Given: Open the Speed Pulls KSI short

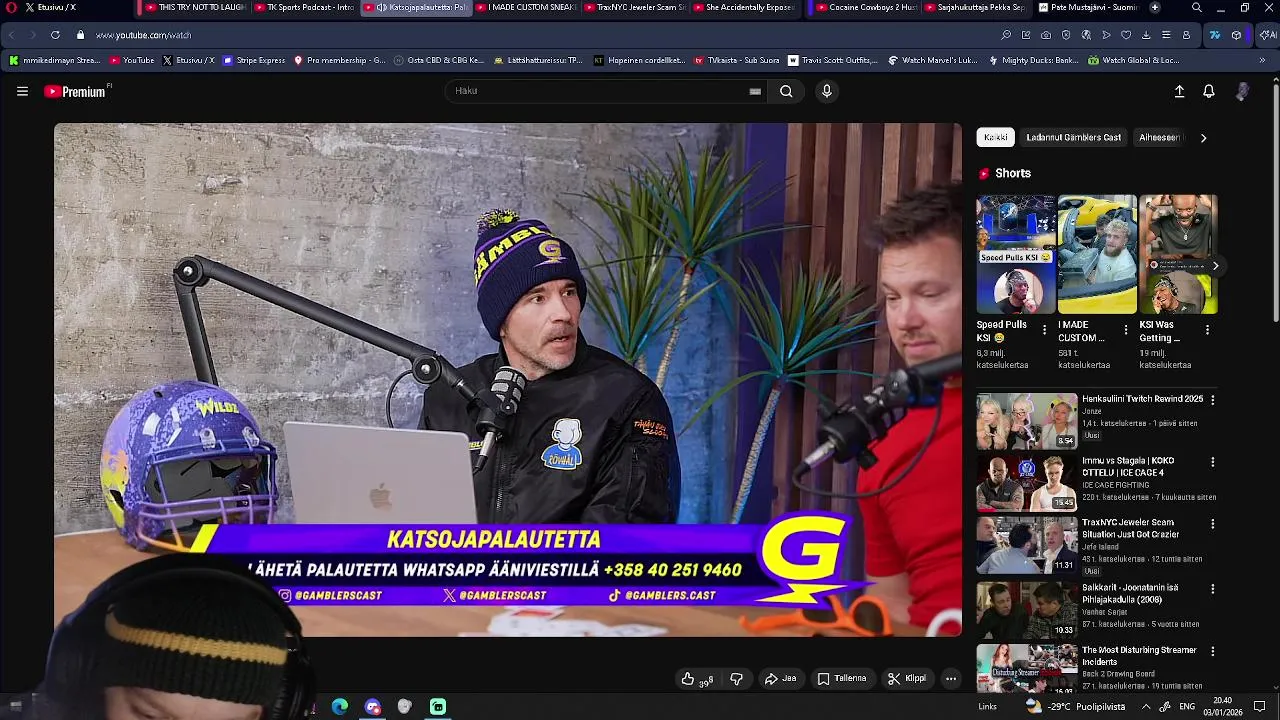Looking at the screenshot, I should 1015,254.
